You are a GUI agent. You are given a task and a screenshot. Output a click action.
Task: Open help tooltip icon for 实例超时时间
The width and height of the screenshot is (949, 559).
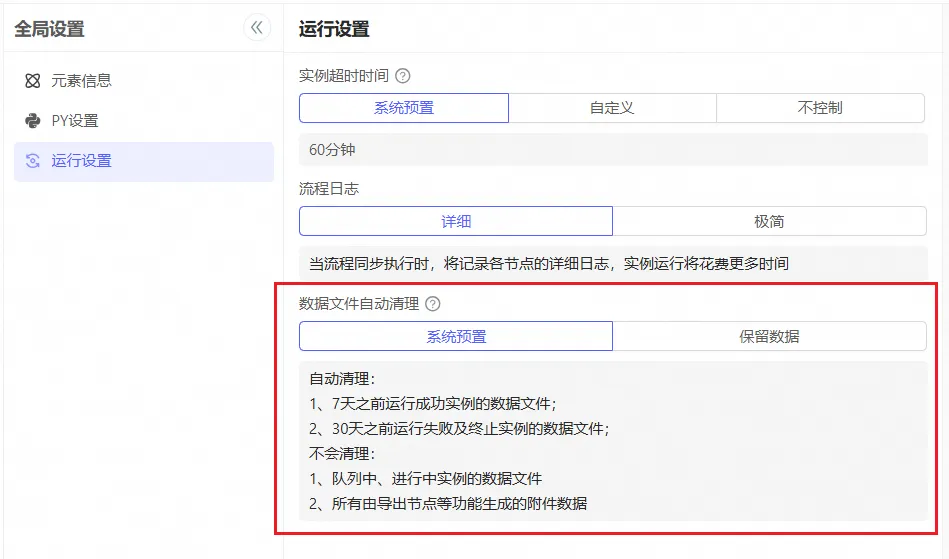(403, 76)
